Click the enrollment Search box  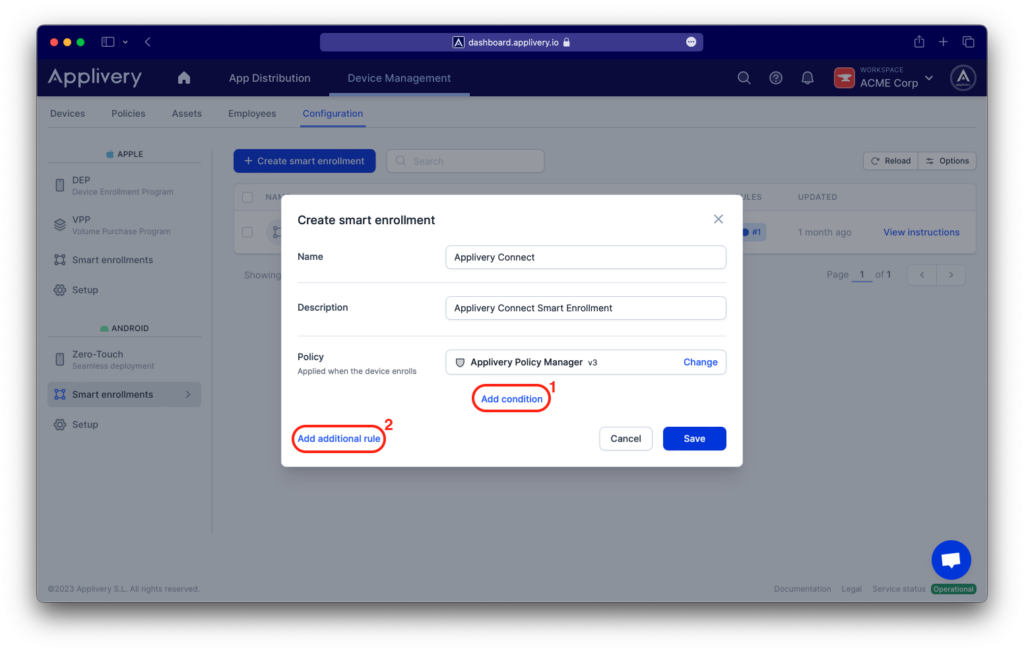pyautogui.click(x=466, y=161)
